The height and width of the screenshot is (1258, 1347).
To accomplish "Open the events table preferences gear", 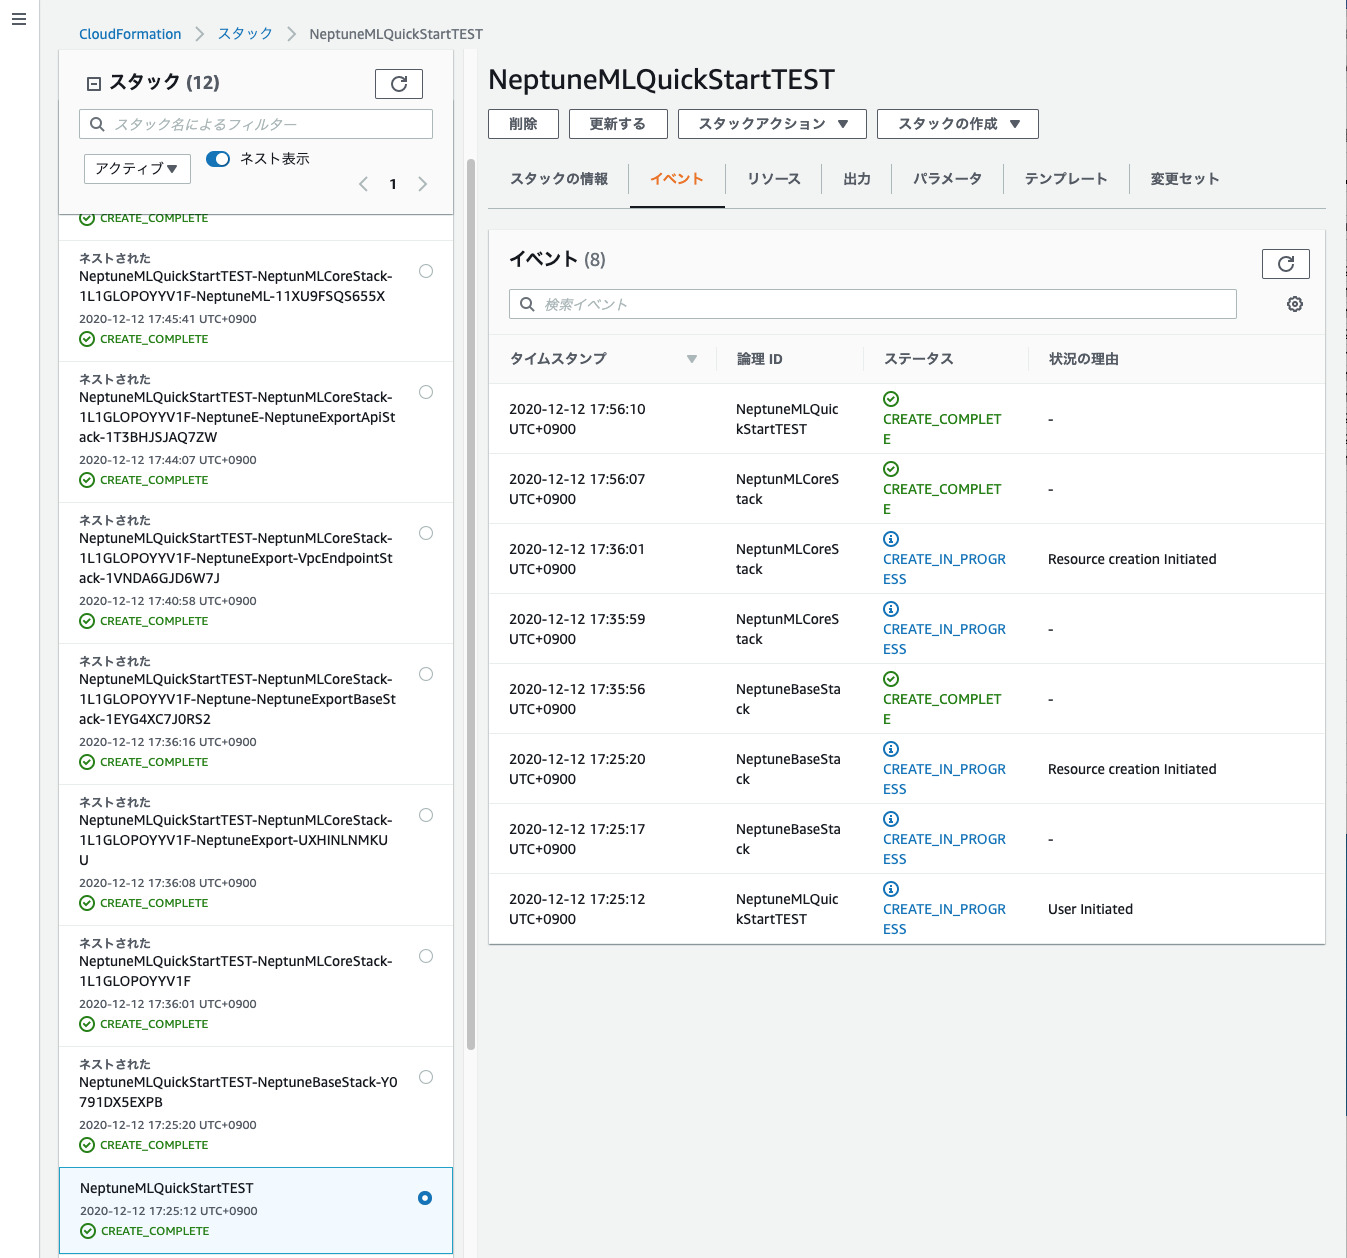I will pos(1295,304).
